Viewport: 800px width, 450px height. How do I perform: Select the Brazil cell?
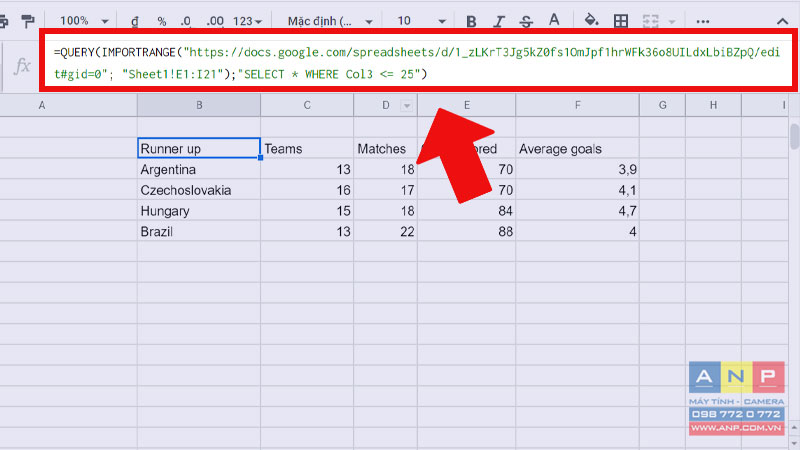pos(199,232)
